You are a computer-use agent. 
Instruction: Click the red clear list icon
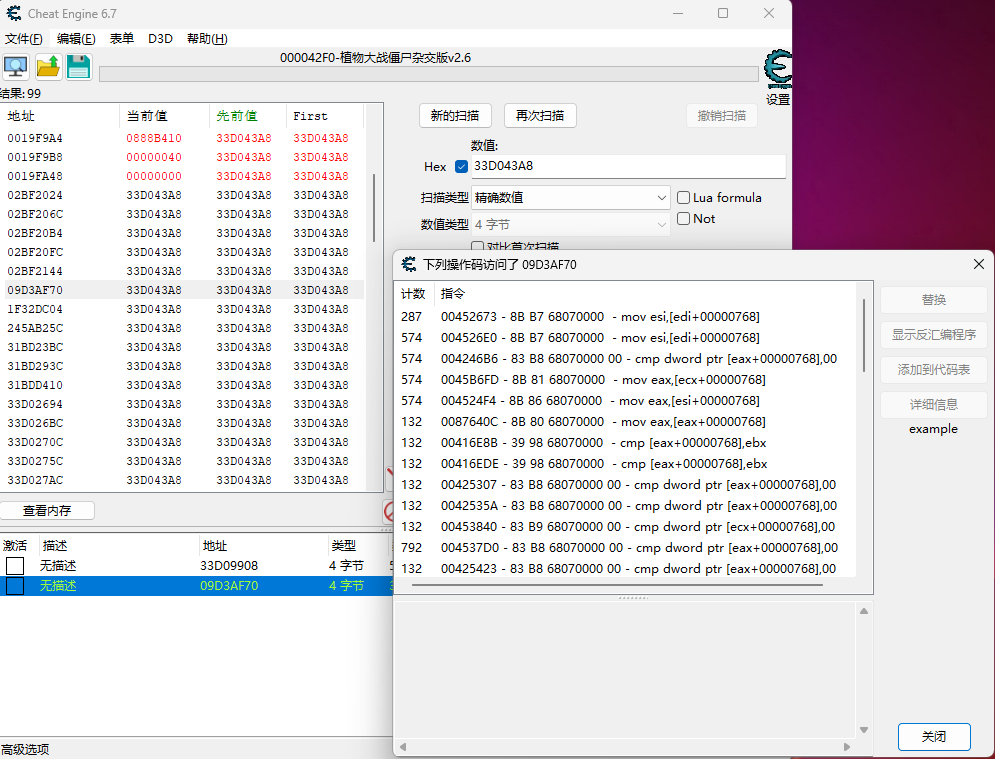(x=390, y=511)
